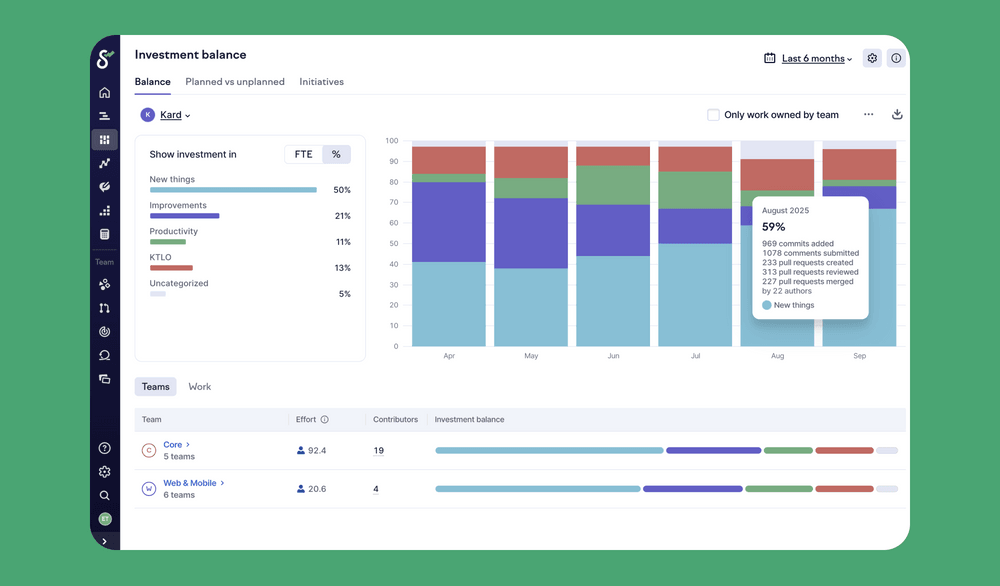Open the Last 6 months date dropdown

click(x=808, y=58)
